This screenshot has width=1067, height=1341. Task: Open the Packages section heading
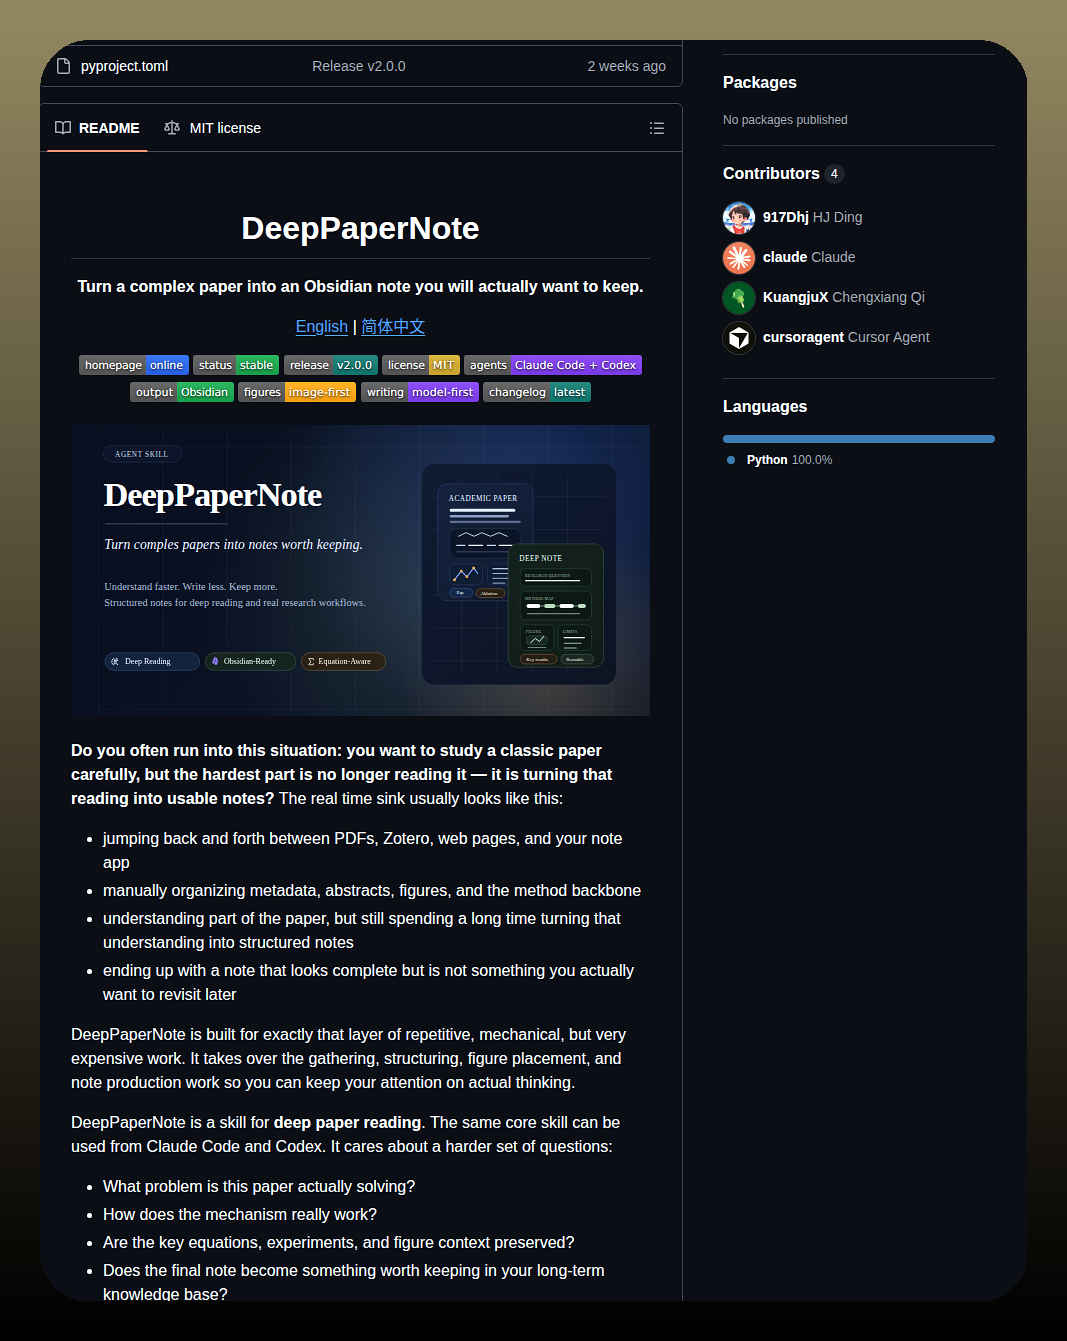[760, 83]
